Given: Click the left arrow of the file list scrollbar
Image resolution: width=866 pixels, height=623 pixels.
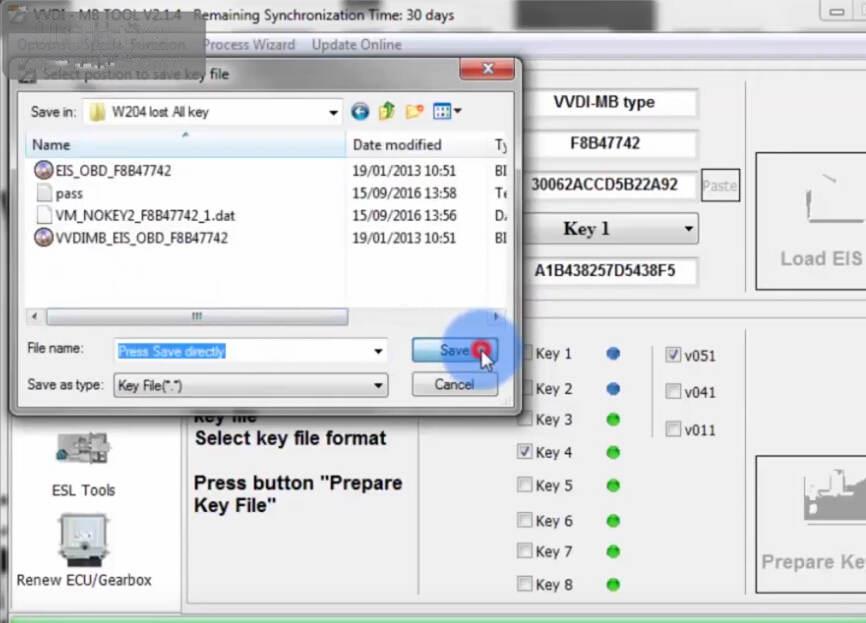Looking at the screenshot, I should [35, 316].
